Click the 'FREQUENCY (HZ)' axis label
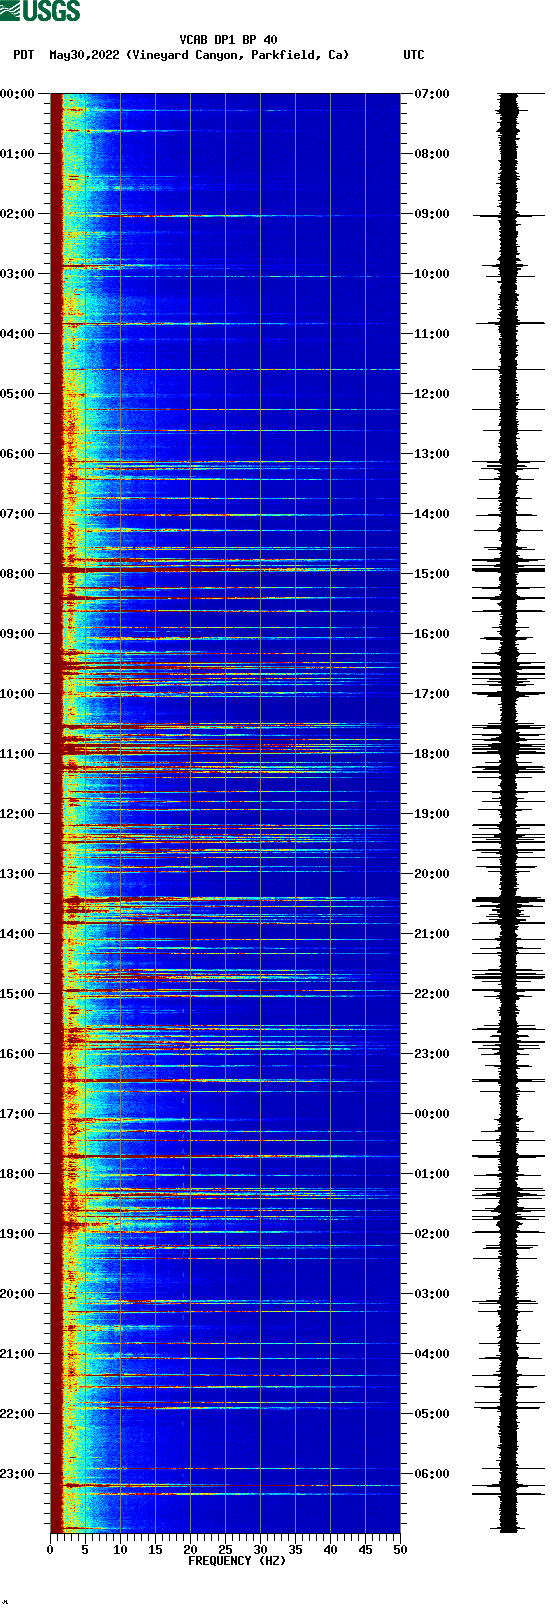Image resolution: width=552 pixels, height=1613 pixels. pyautogui.click(x=237, y=1561)
